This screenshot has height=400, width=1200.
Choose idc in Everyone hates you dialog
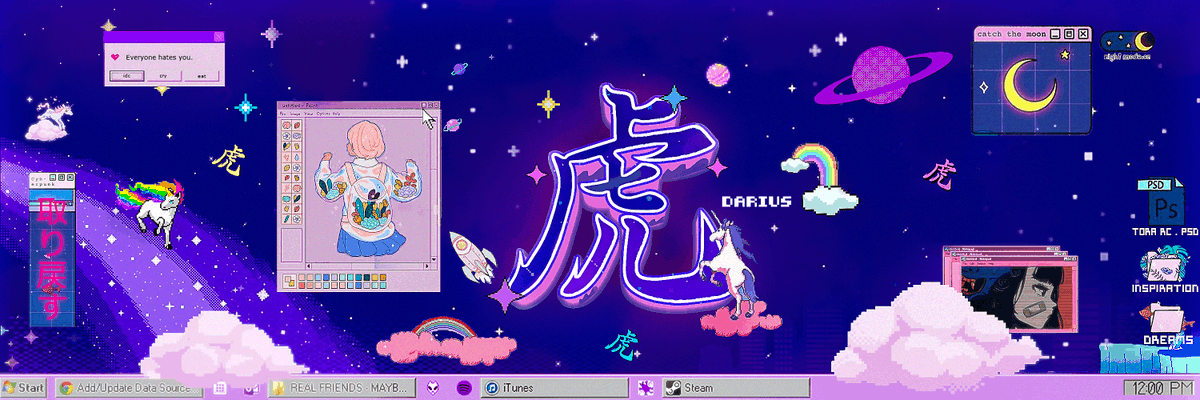pyautogui.click(x=127, y=76)
